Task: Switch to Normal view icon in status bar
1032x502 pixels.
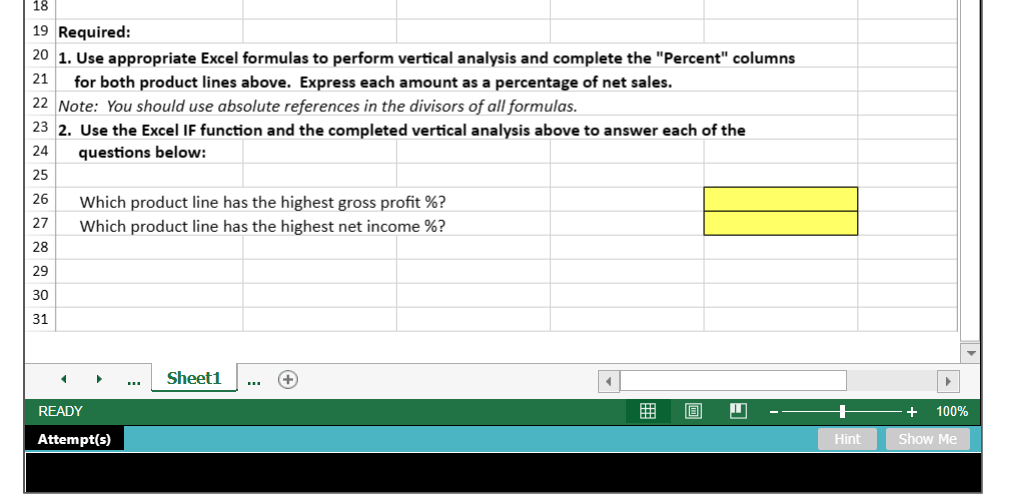Action: coord(648,411)
